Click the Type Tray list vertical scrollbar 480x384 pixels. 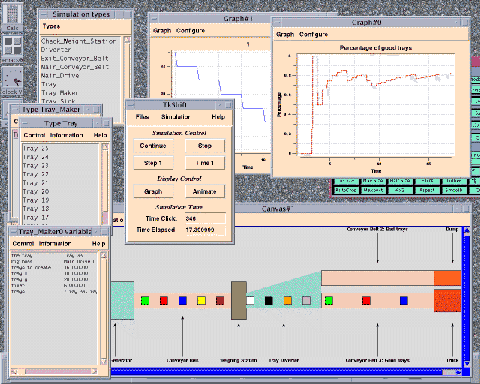click(x=105, y=184)
